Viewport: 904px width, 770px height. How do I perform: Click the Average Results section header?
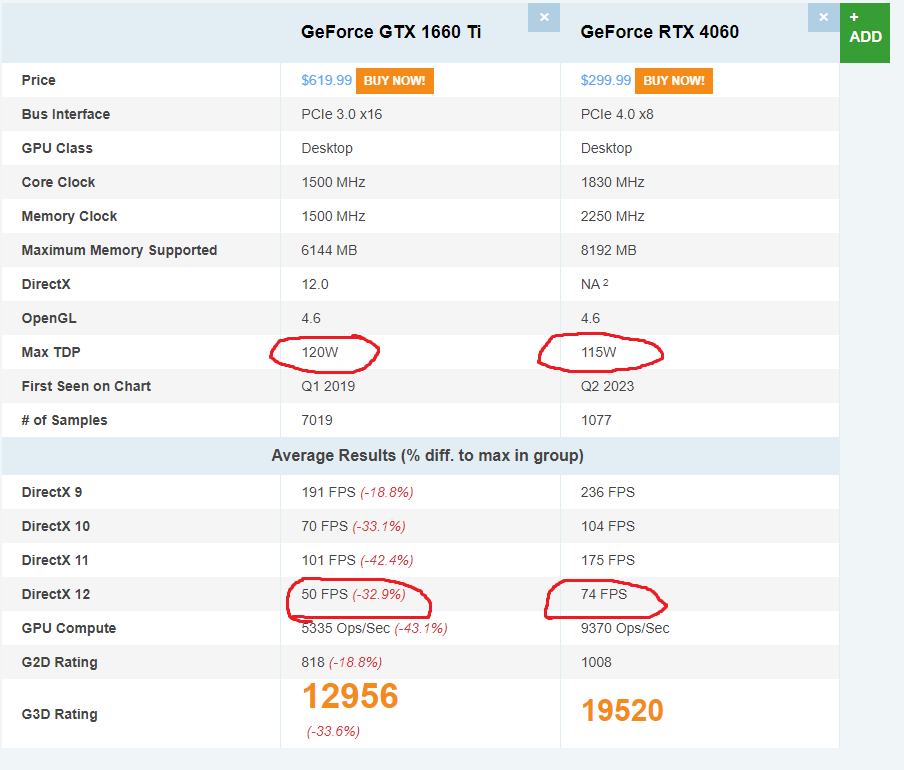point(427,455)
